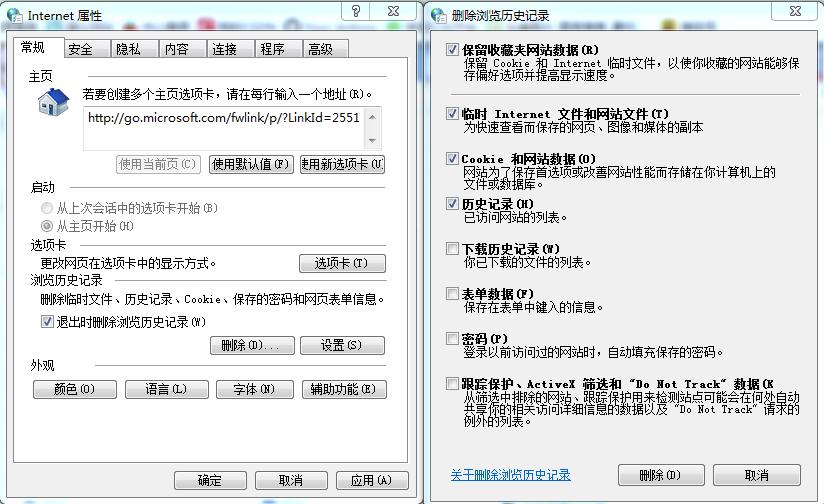
Task: Open the 关于删除浏览历史记录 link
Action: (510, 475)
